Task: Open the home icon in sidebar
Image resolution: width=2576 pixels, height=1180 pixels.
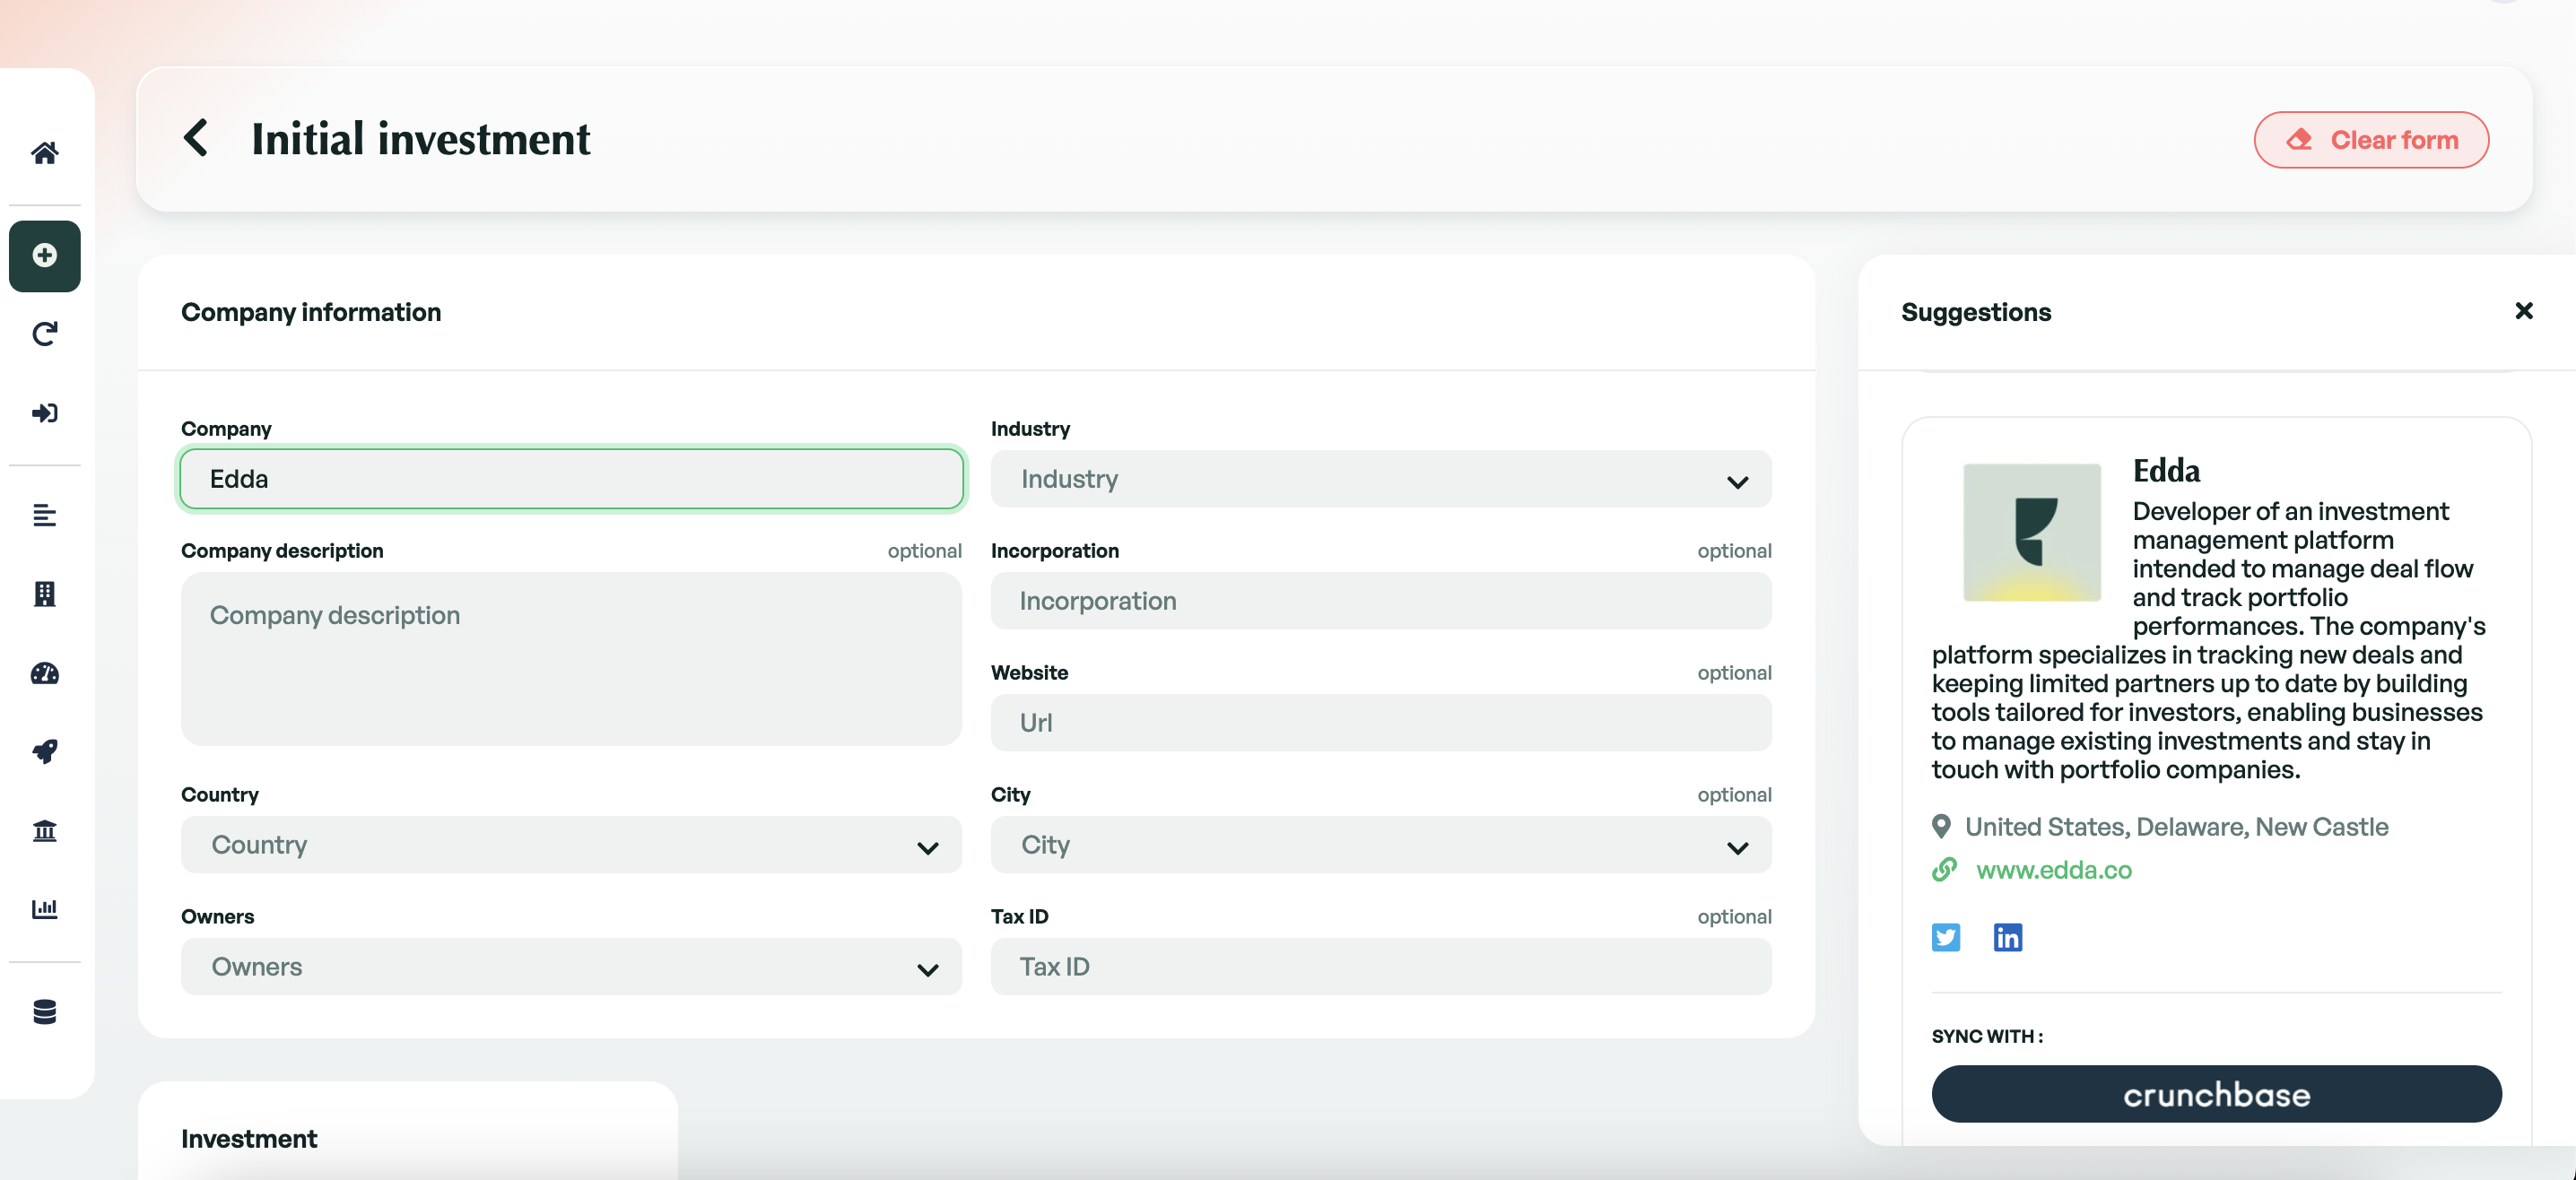Action: 44,153
